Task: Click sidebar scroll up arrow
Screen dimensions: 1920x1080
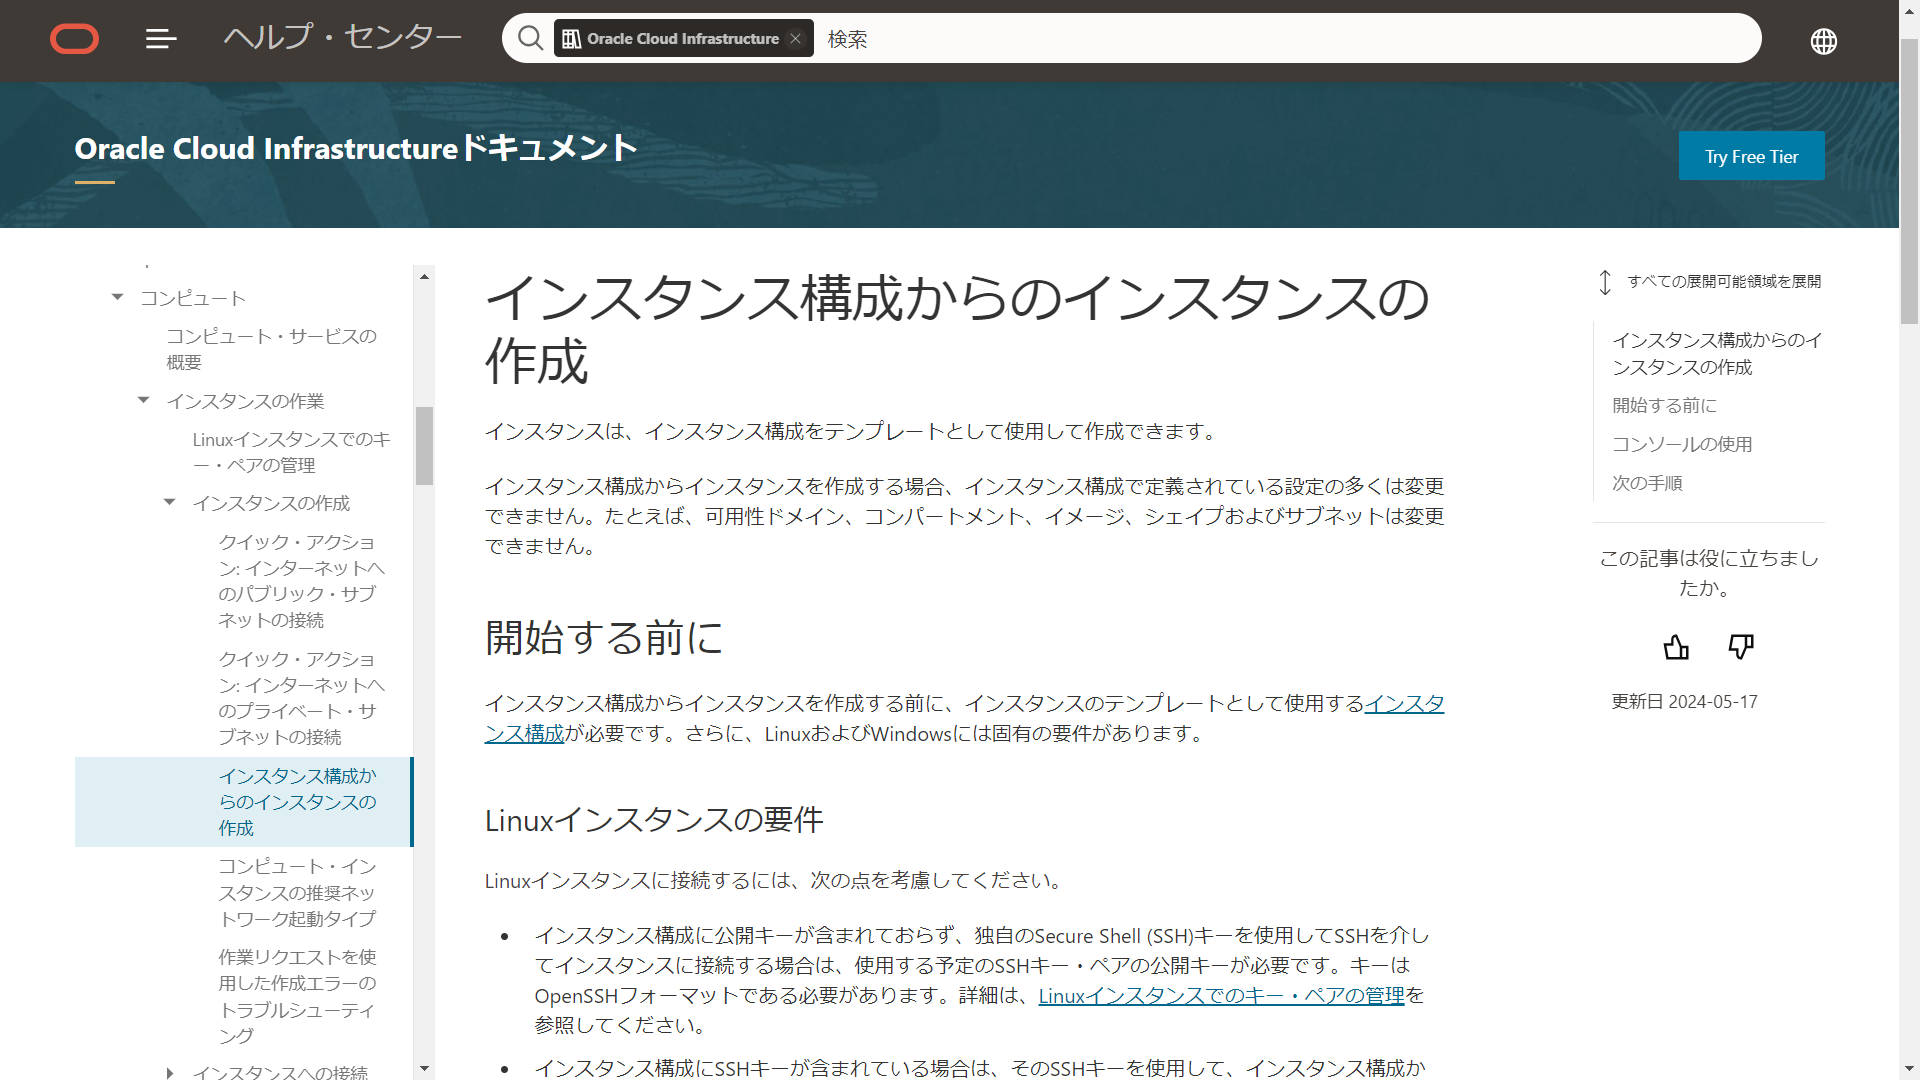Action: pos(424,277)
